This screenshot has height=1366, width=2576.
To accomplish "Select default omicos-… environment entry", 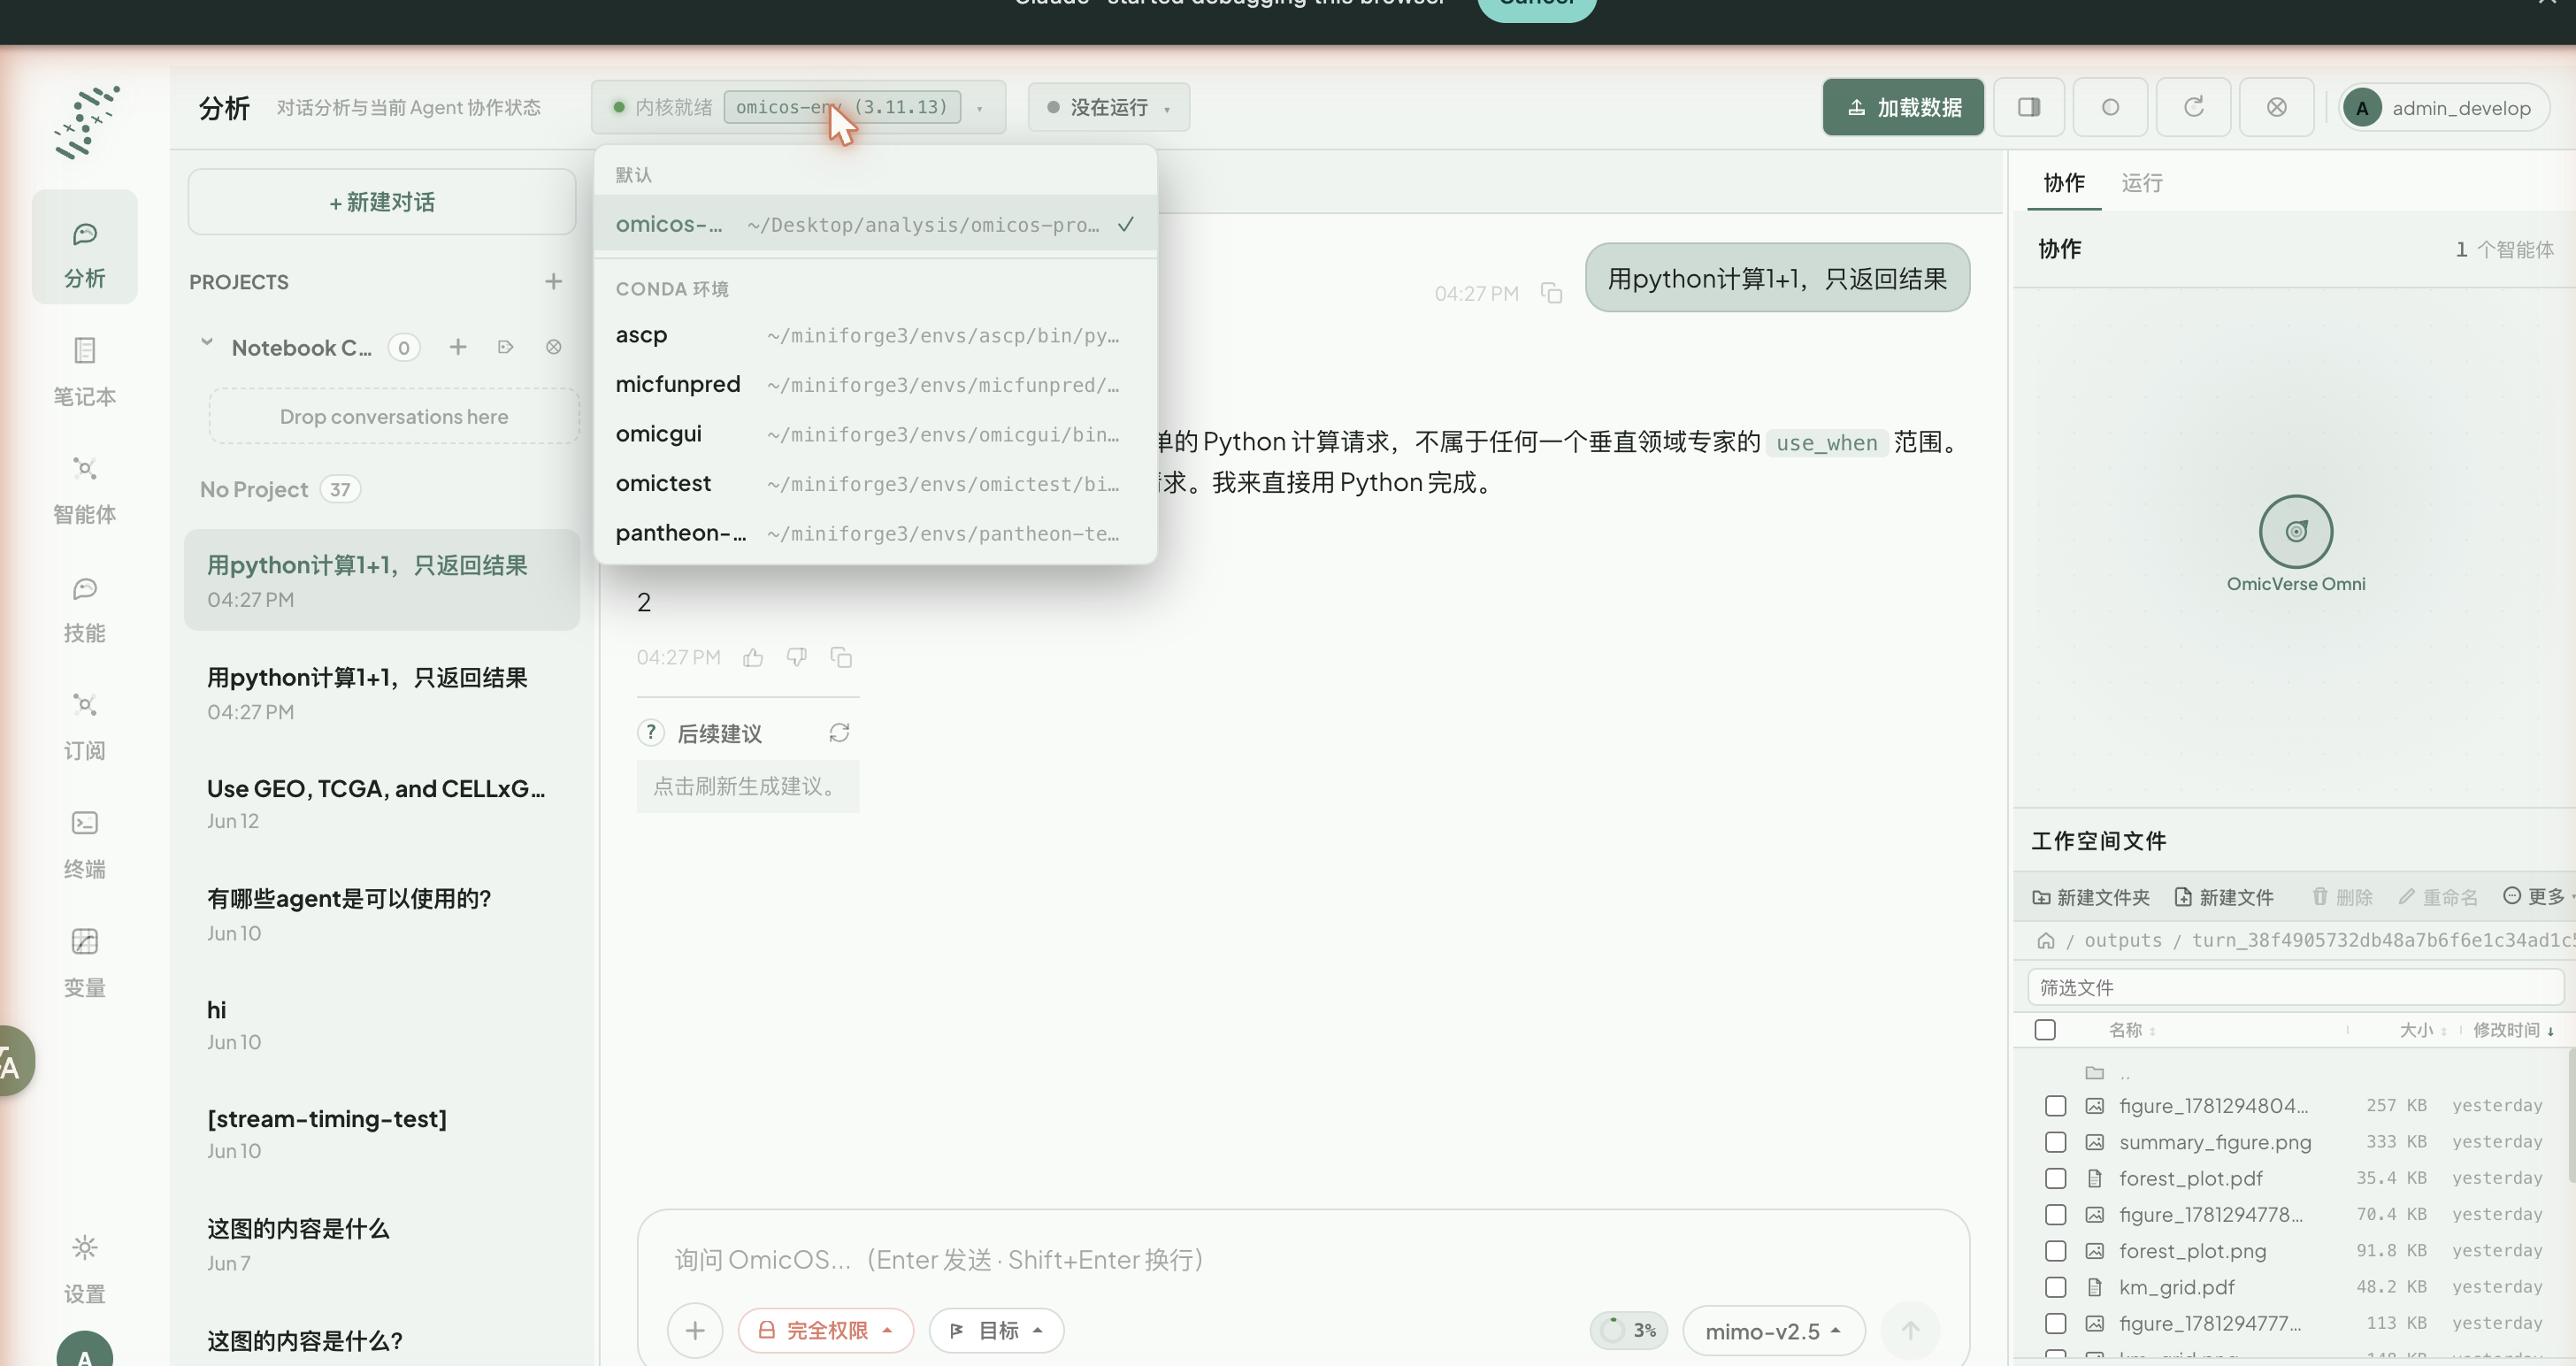I will [x=875, y=224].
